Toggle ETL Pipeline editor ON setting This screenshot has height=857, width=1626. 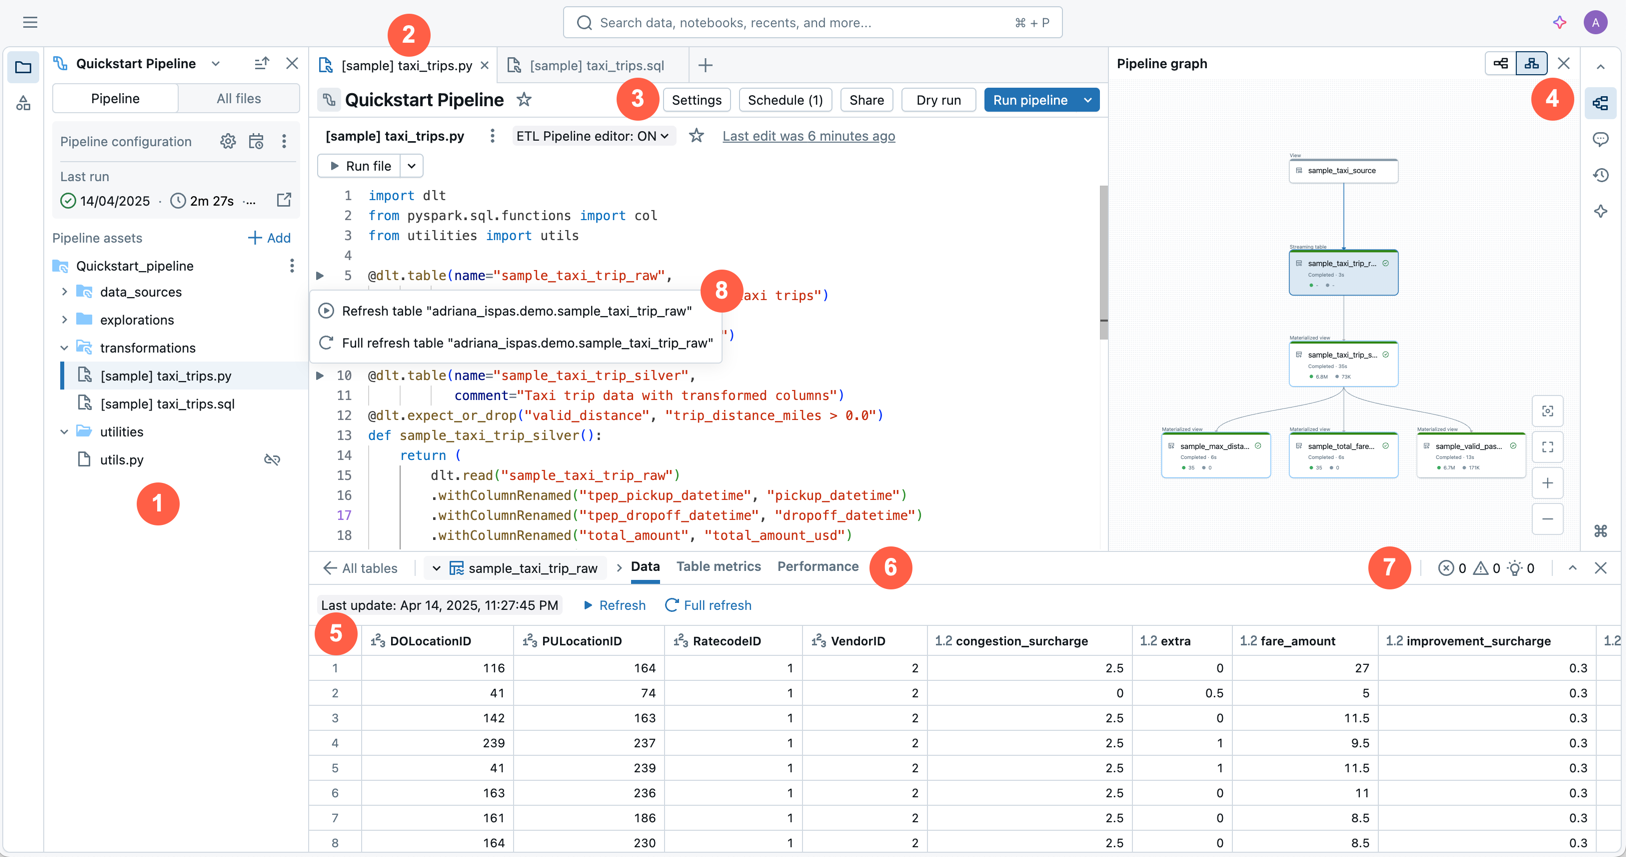tap(592, 136)
